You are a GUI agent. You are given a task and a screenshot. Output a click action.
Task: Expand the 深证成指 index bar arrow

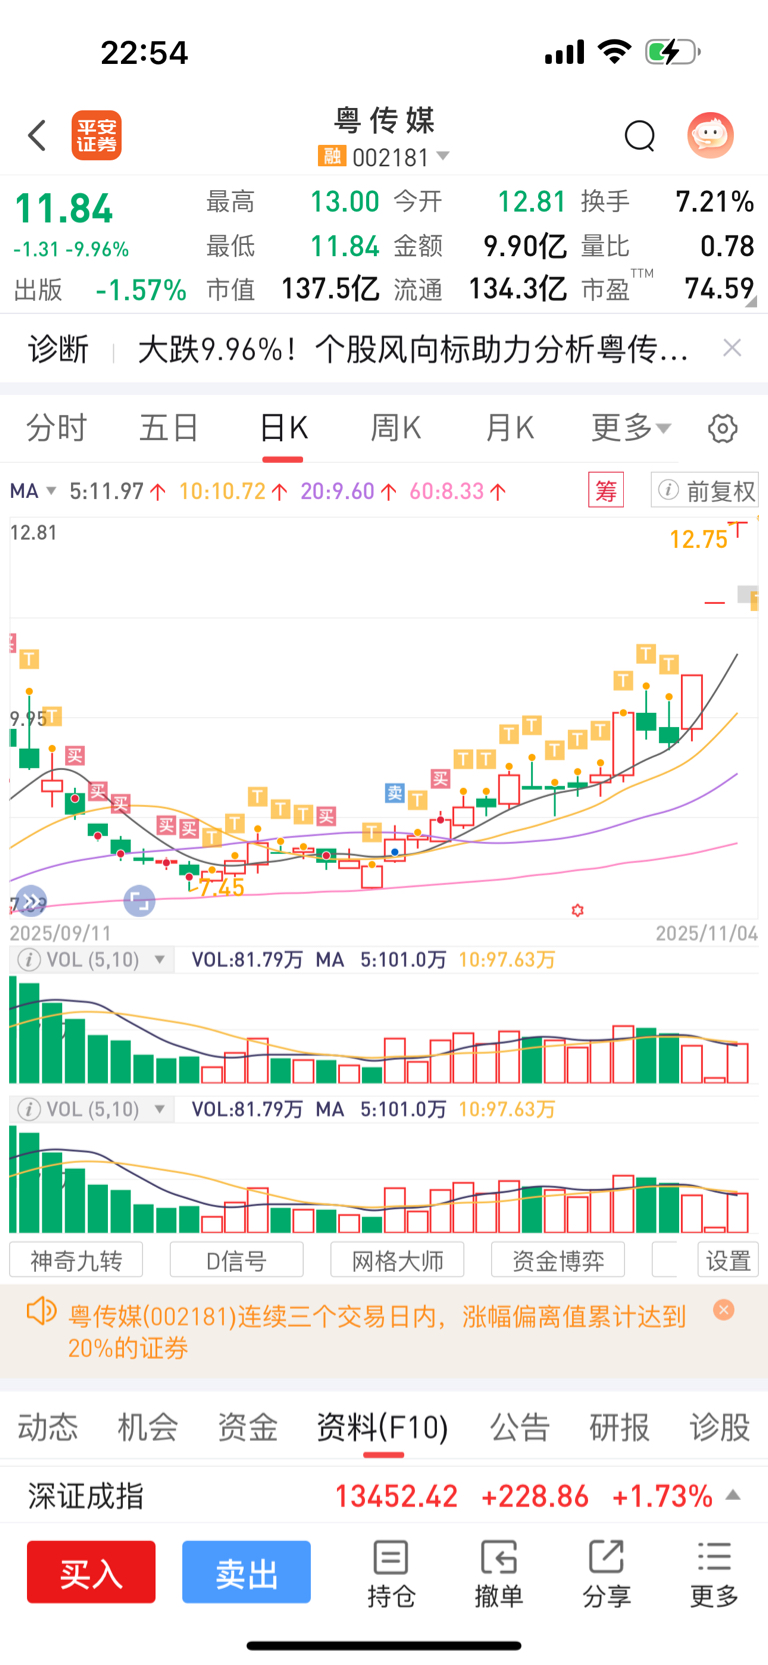pyautogui.click(x=733, y=1495)
